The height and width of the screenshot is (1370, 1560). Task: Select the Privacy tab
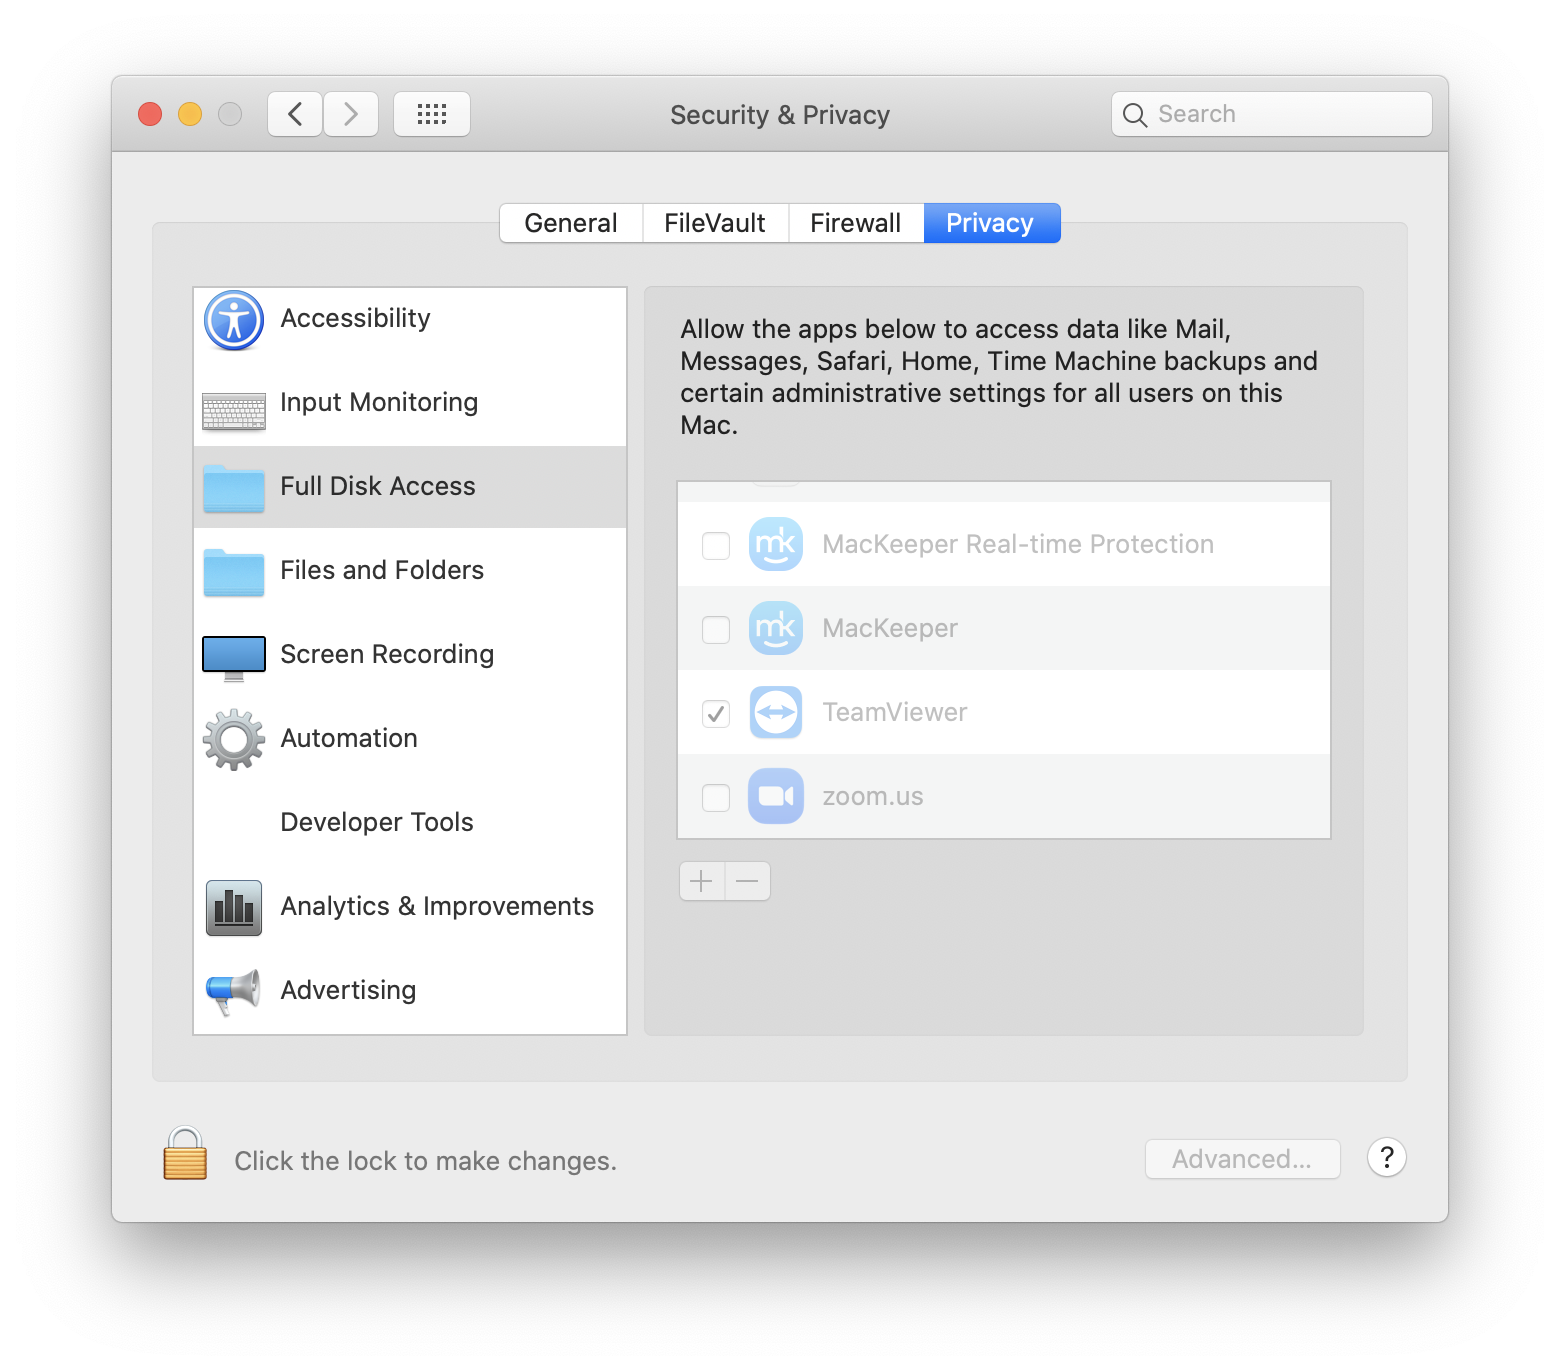pyautogui.click(x=991, y=223)
